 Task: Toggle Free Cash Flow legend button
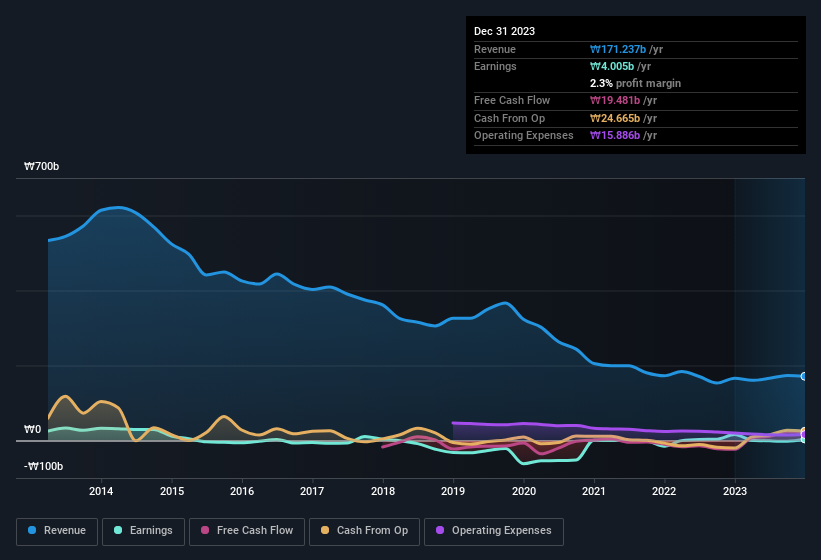(x=246, y=530)
